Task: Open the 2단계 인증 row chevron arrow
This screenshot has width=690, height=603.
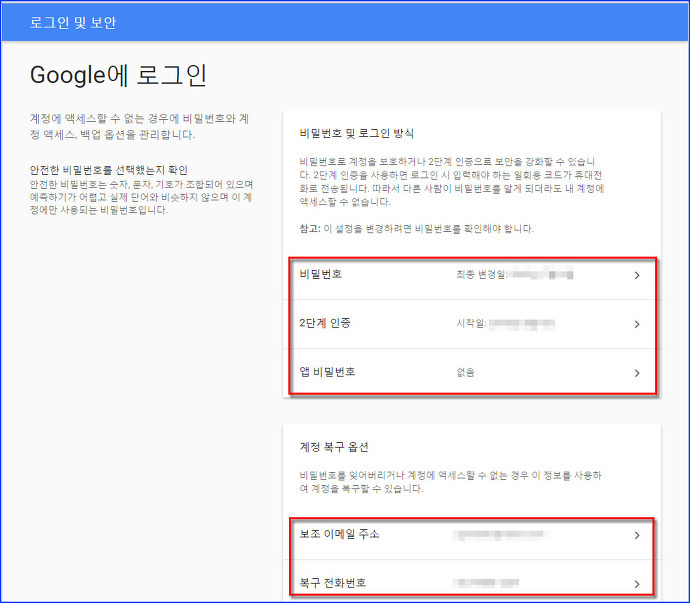Action: pyautogui.click(x=637, y=324)
